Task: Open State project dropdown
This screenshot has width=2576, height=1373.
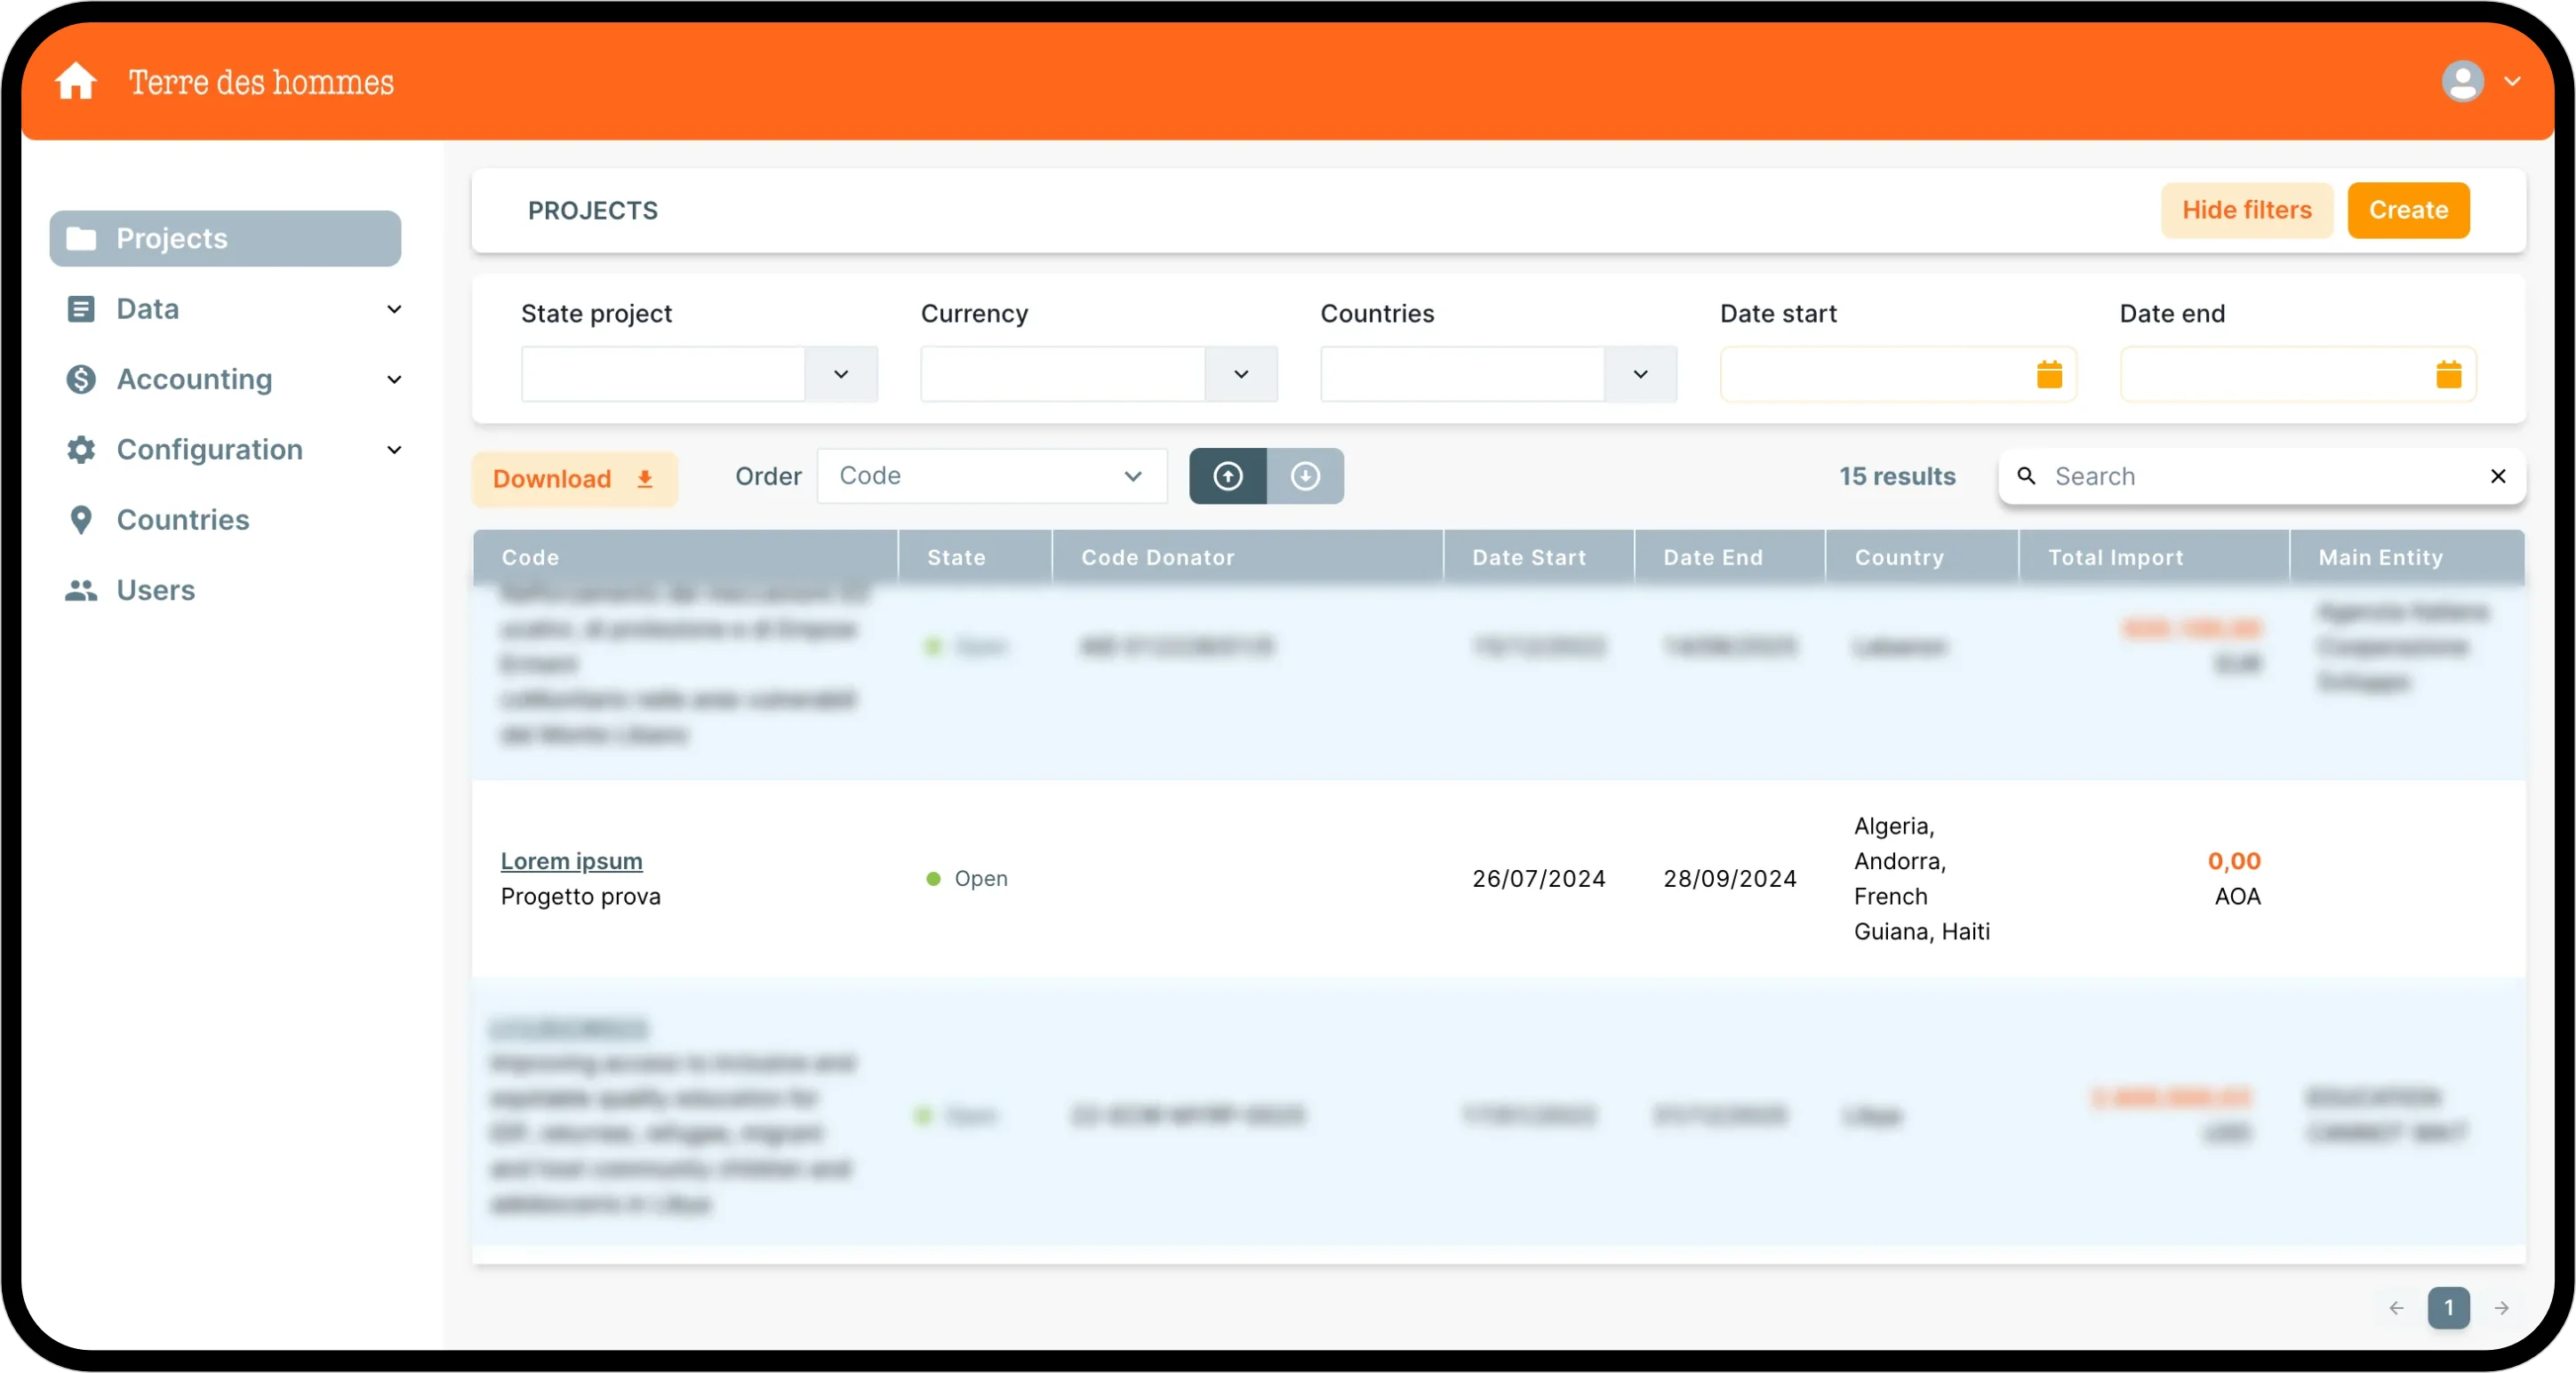Action: pyautogui.click(x=840, y=374)
